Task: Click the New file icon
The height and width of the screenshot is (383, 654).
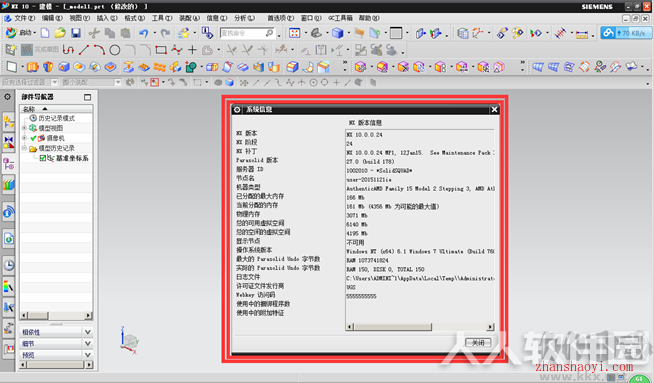Action: (x=45, y=33)
